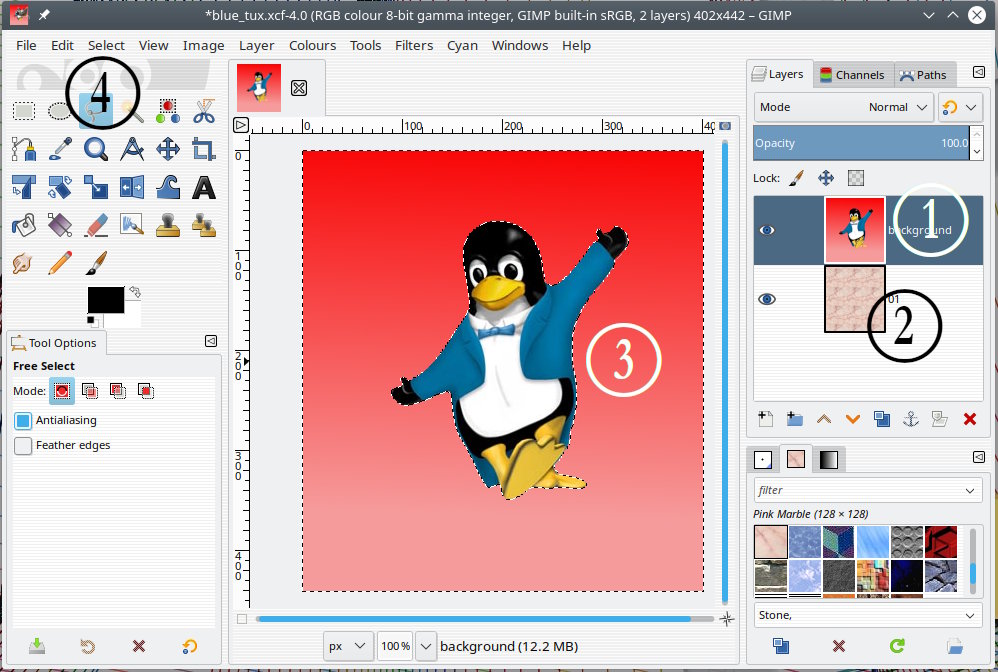Anchor the floating layer

click(911, 419)
